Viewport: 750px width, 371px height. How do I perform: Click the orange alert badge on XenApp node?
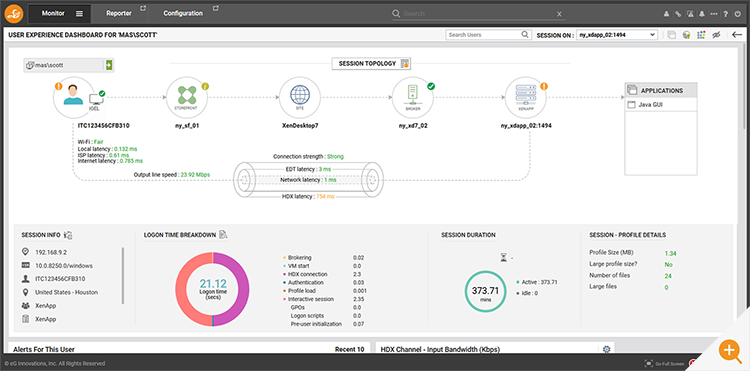[544, 87]
